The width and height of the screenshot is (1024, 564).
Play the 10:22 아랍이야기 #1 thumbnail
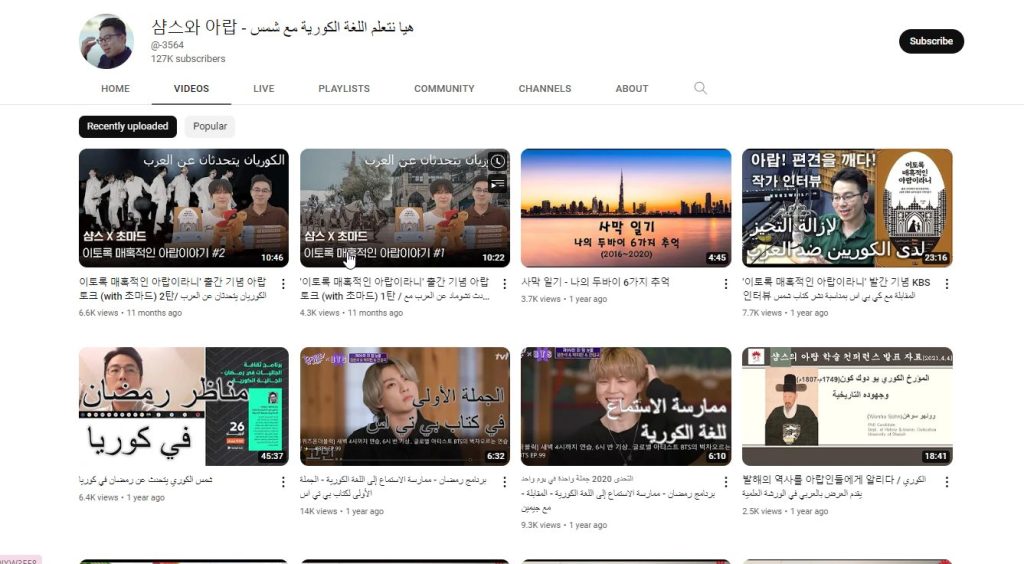pyautogui.click(x=405, y=208)
